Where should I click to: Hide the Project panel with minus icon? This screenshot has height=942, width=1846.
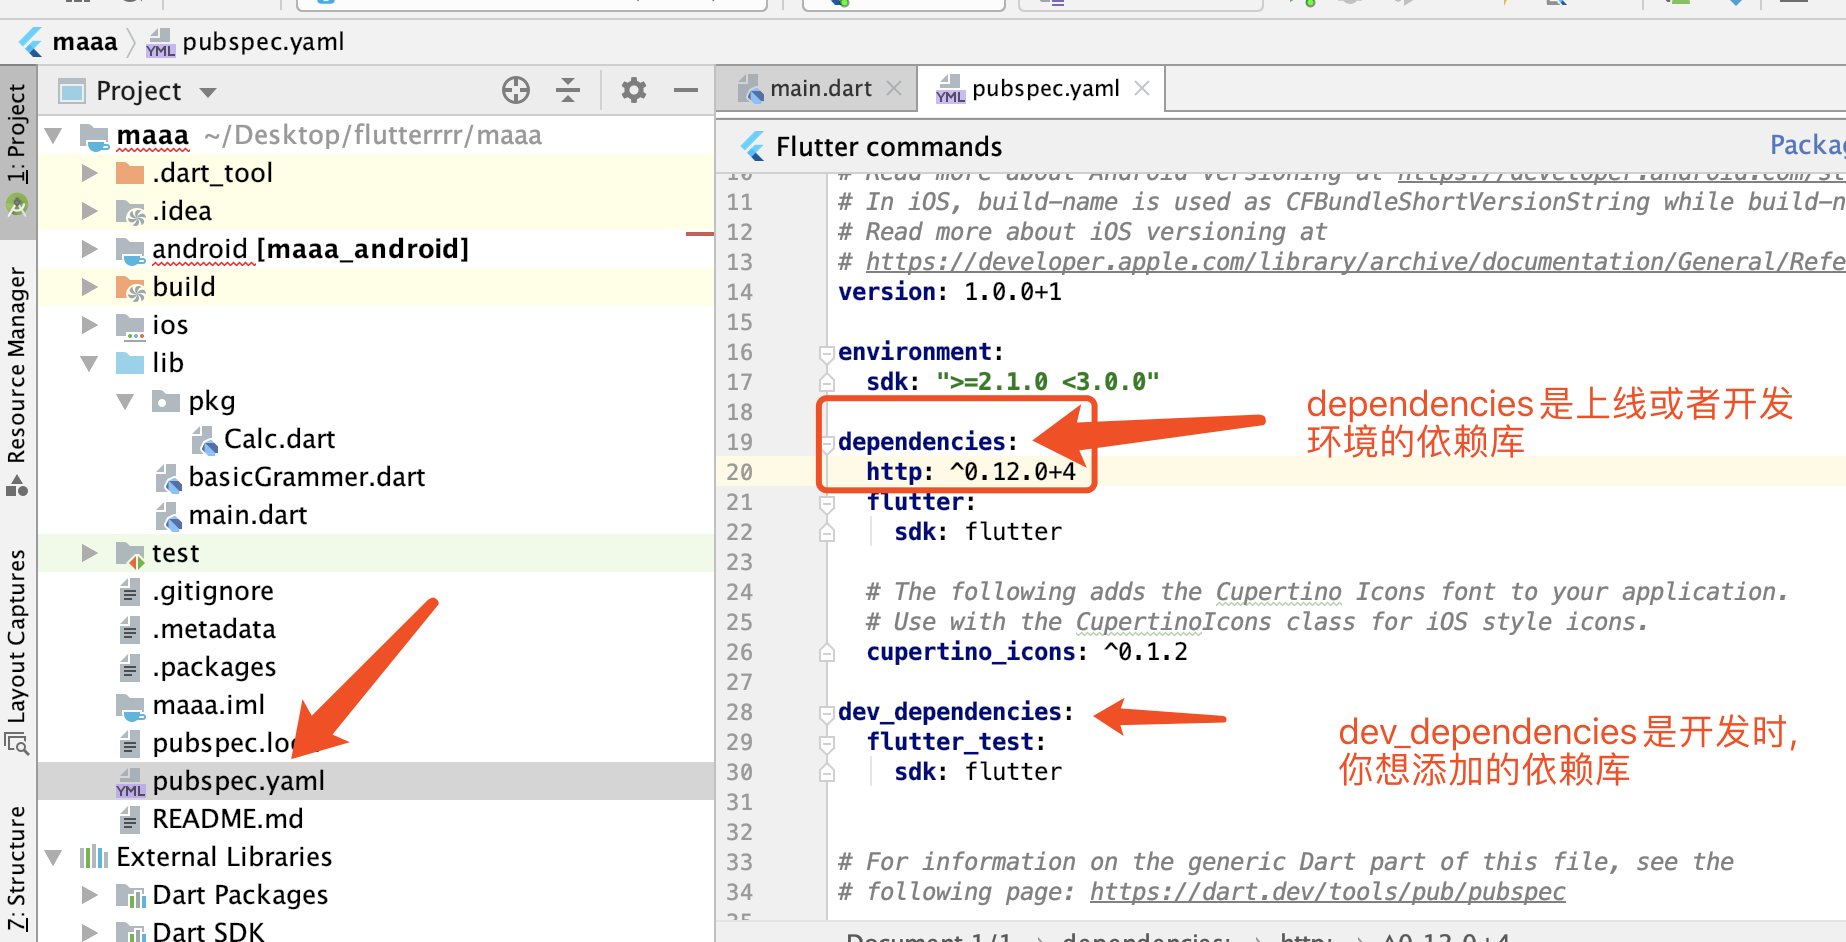[686, 91]
